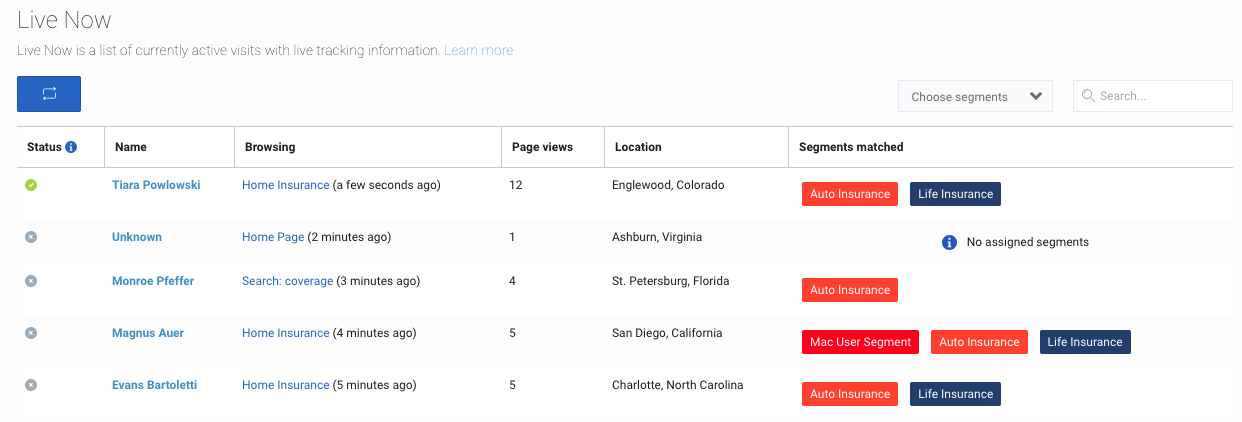The image size is (1242, 422).
Task: Click the Status column info icon
Action: click(x=71, y=147)
